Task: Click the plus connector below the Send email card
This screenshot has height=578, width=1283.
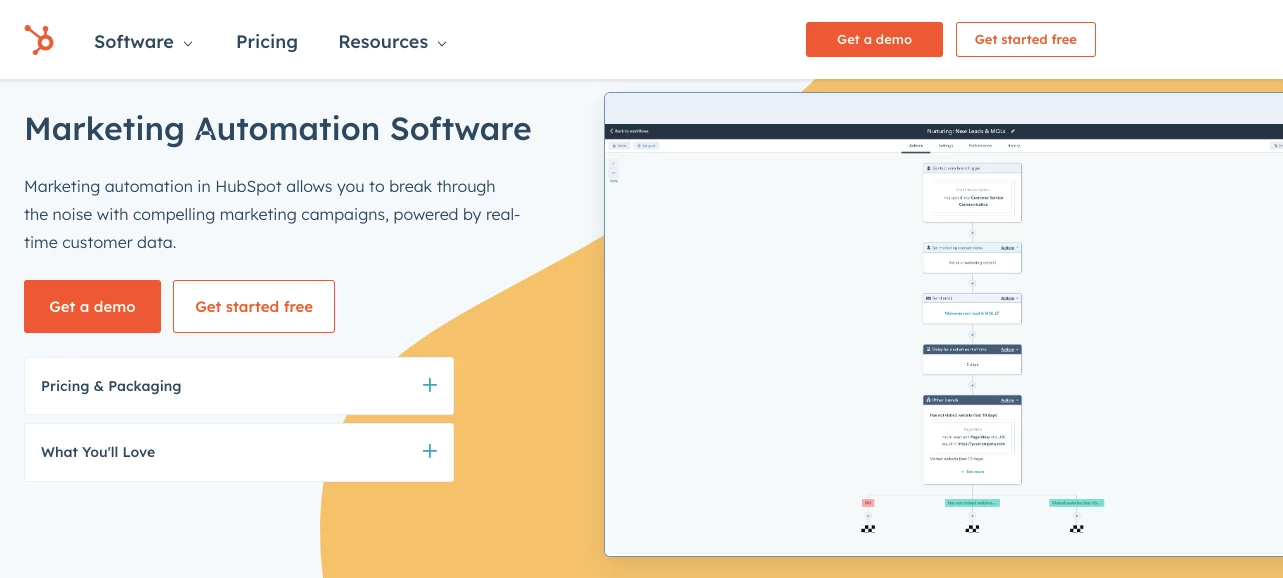Action: (x=972, y=335)
